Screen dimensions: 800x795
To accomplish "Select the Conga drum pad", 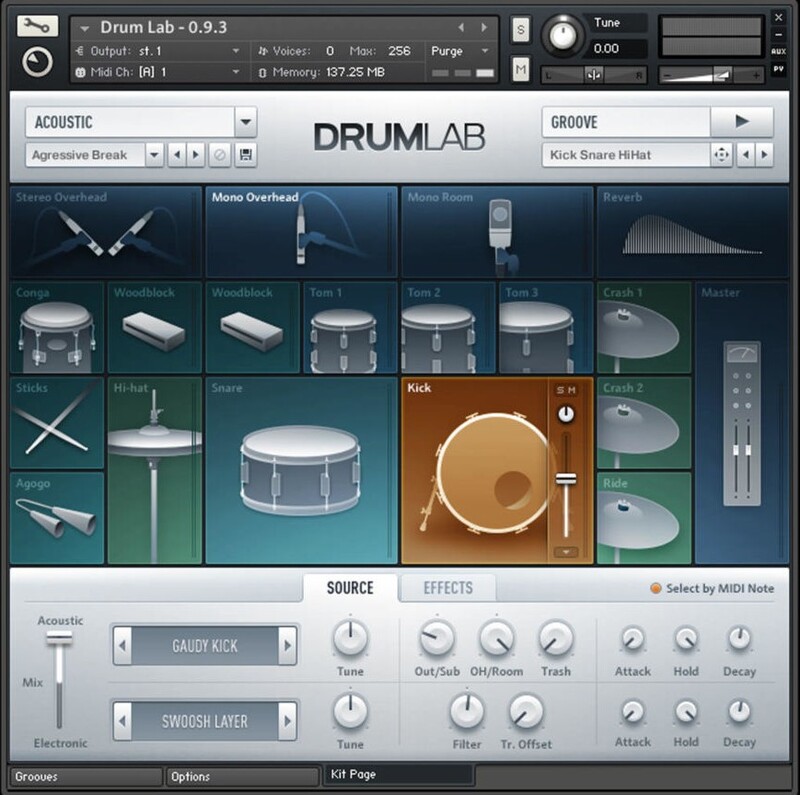I will tap(57, 328).
